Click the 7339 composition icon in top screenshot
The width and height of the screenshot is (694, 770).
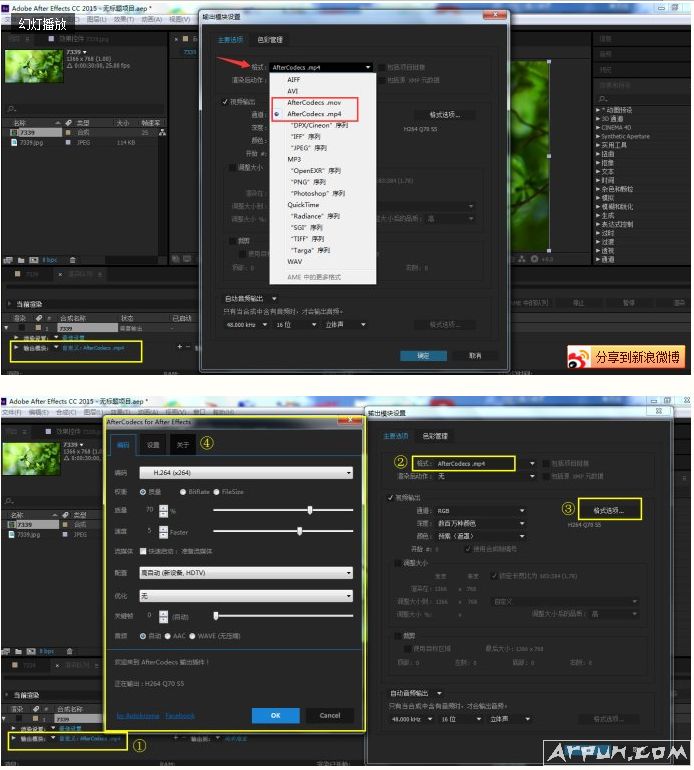pos(14,133)
